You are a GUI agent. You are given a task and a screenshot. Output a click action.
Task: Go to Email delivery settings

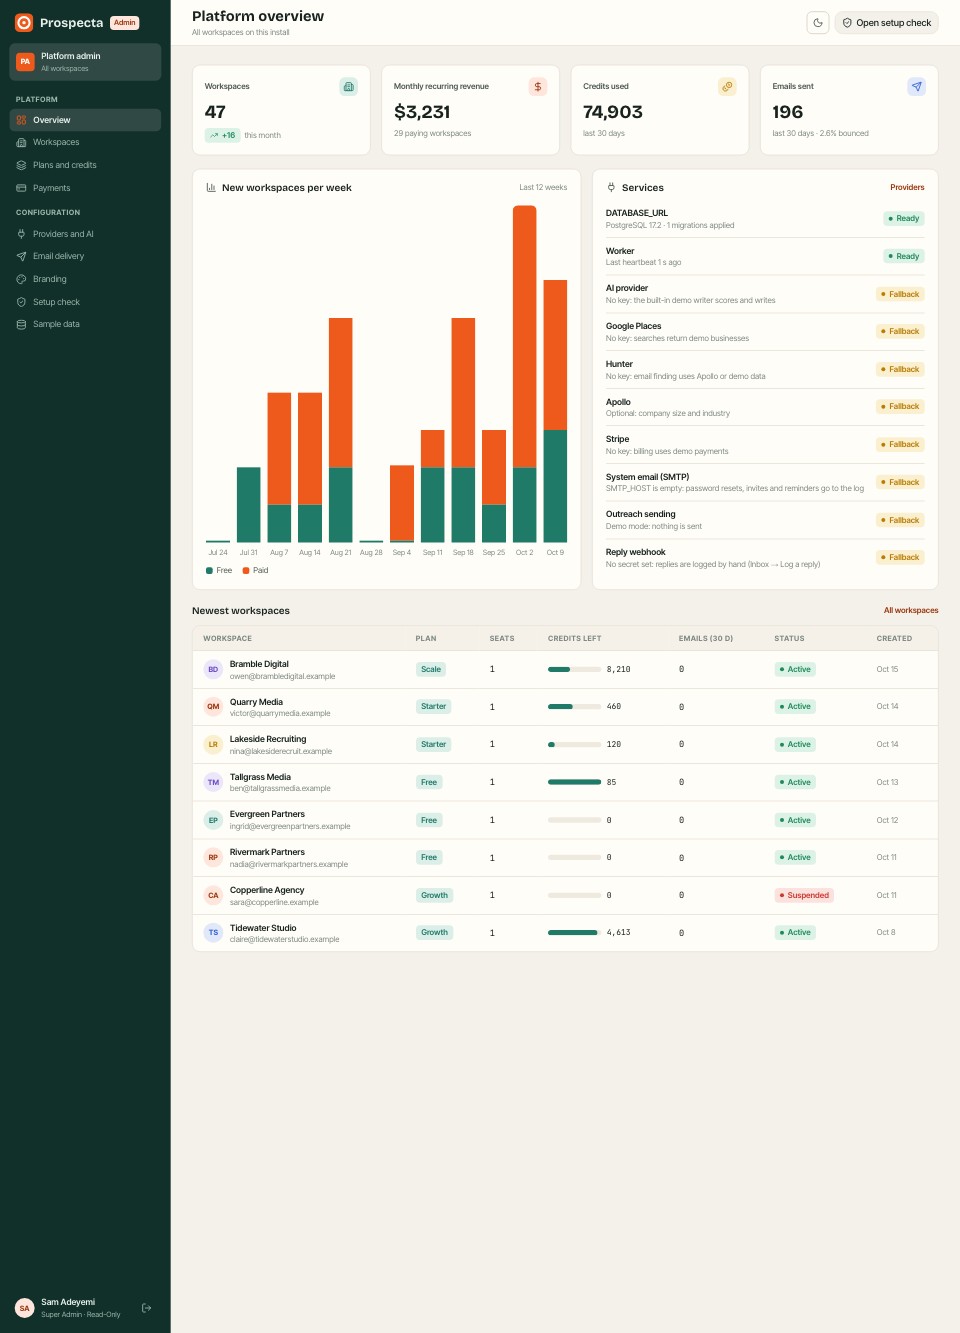[85, 256]
